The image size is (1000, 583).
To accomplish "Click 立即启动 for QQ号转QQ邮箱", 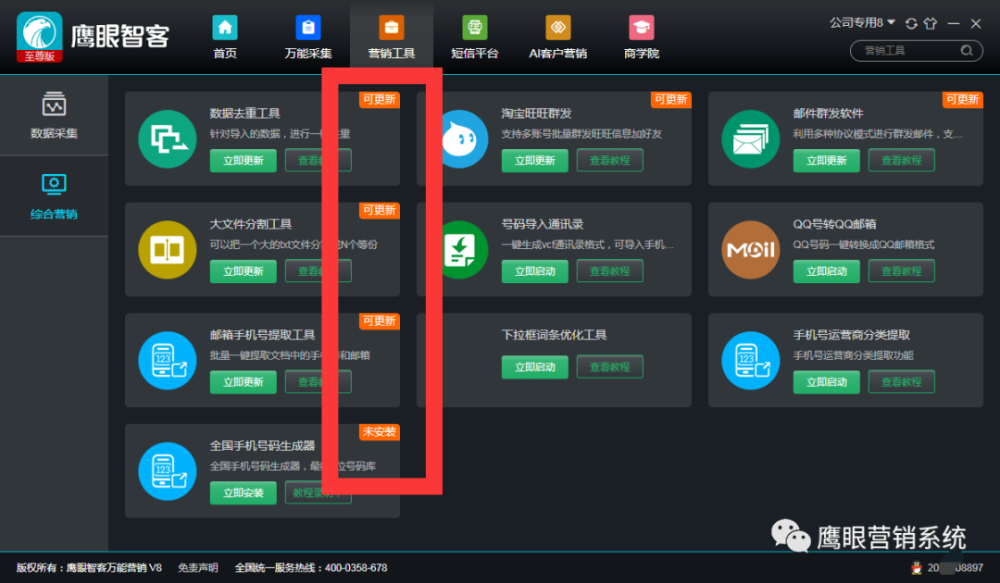I will click(x=827, y=272).
